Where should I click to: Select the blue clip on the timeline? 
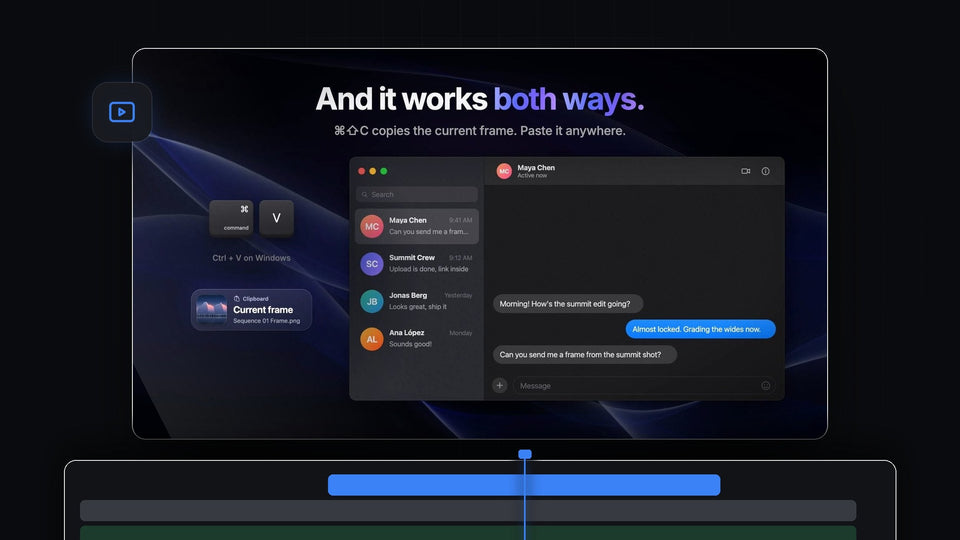pyautogui.click(x=524, y=485)
